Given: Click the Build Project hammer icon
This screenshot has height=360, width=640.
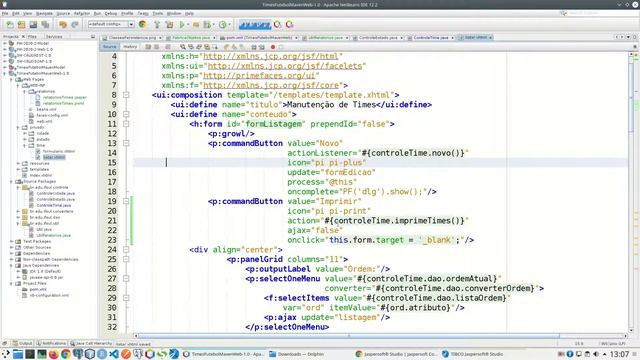Looking at the screenshot, I should pyautogui.click(x=157, y=25).
